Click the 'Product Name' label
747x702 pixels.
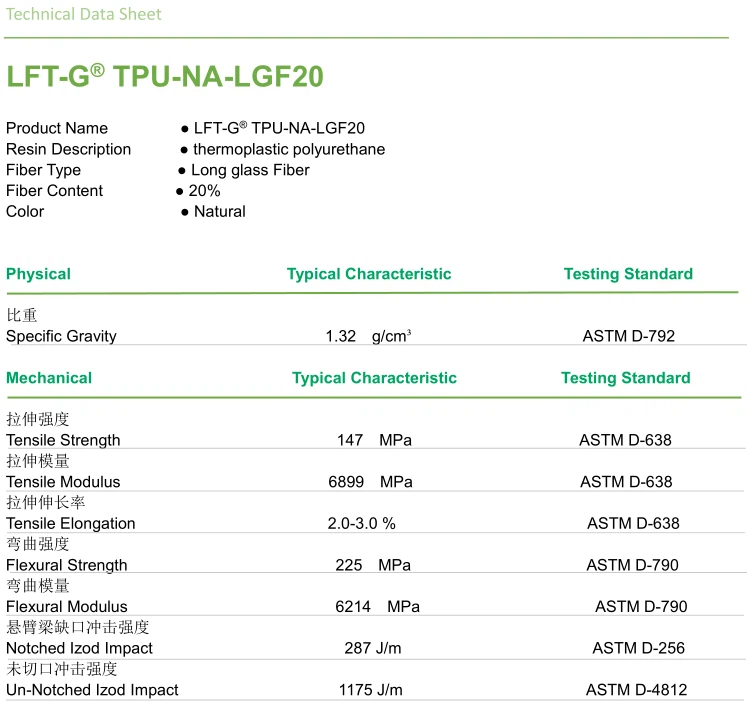57,128
